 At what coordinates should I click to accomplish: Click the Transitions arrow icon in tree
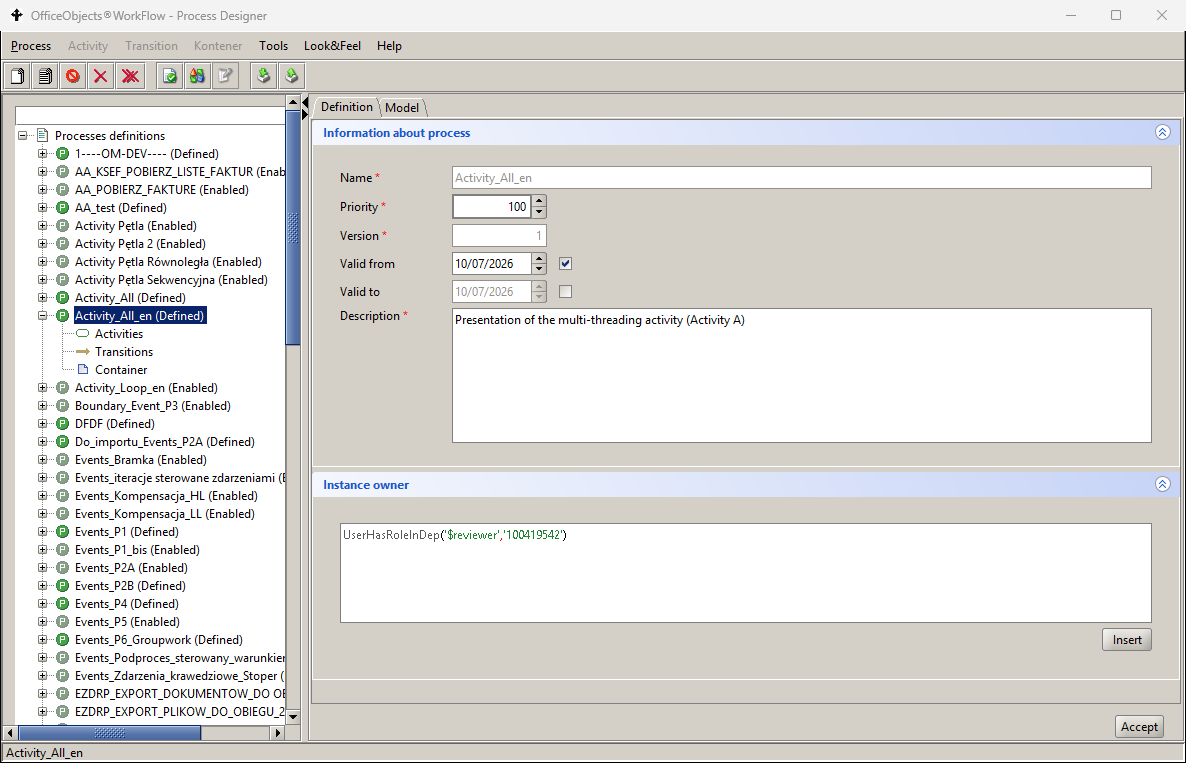tap(83, 352)
